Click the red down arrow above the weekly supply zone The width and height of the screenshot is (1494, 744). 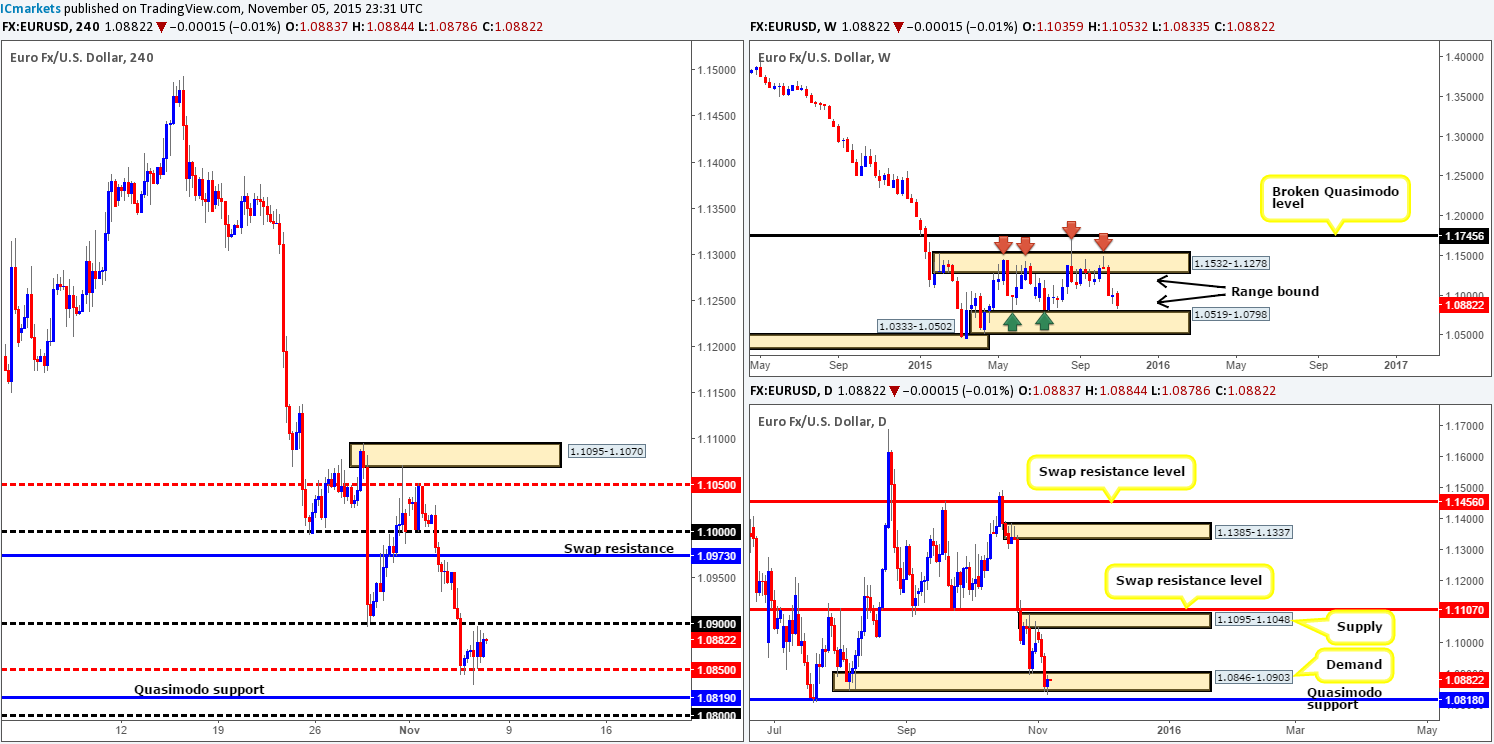coord(1004,243)
